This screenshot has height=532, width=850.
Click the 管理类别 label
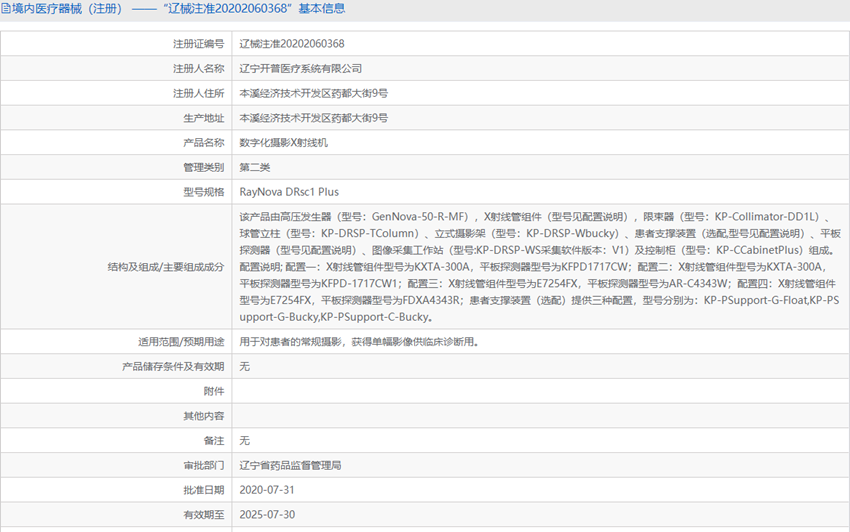click(x=204, y=168)
